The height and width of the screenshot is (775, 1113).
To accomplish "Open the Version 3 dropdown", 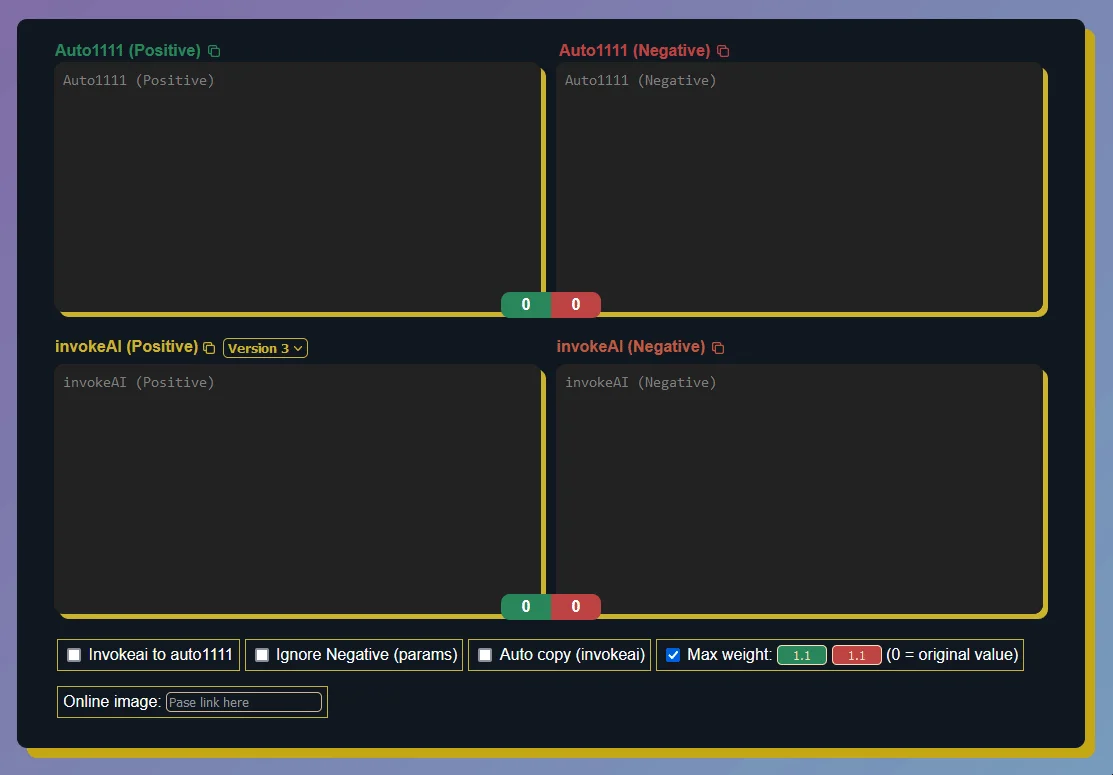I will 265,348.
